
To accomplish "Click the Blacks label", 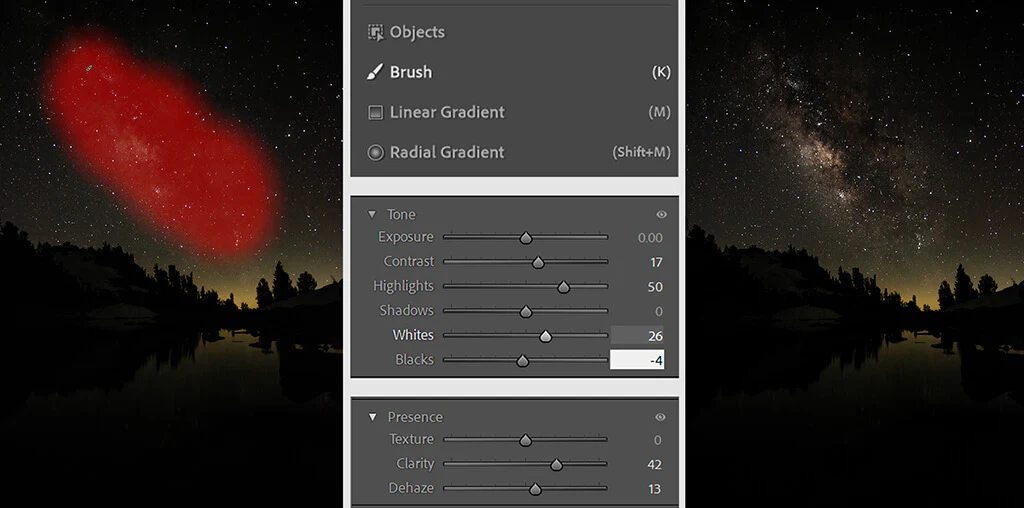I will click(414, 360).
